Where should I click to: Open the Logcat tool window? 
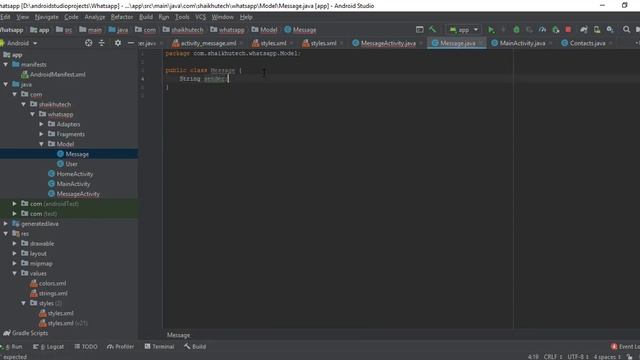click(49, 347)
